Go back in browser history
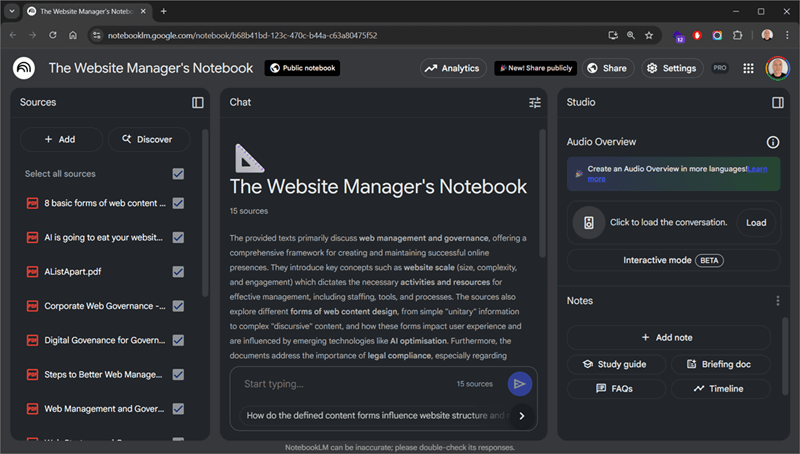Screen dimensions: 800x454 point(13,35)
